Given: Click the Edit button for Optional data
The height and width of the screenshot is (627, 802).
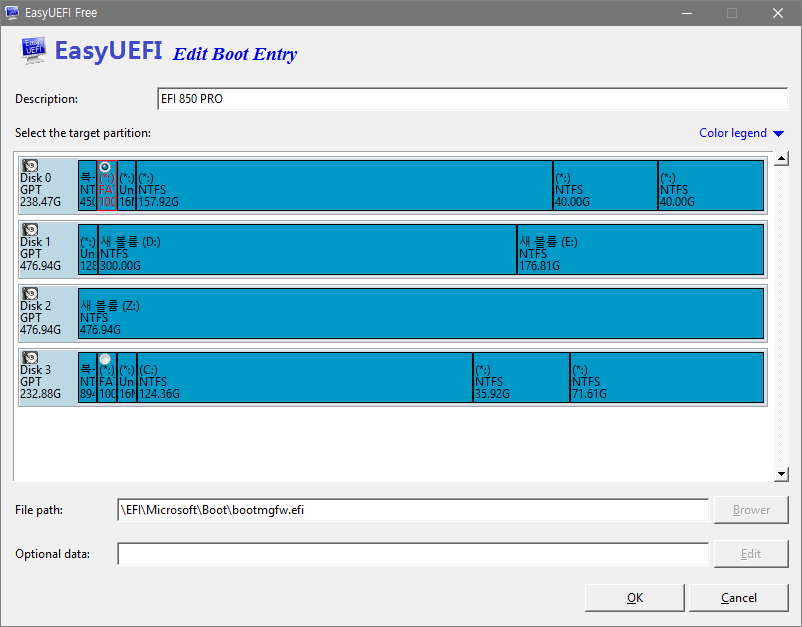Looking at the screenshot, I should pyautogui.click(x=751, y=554).
